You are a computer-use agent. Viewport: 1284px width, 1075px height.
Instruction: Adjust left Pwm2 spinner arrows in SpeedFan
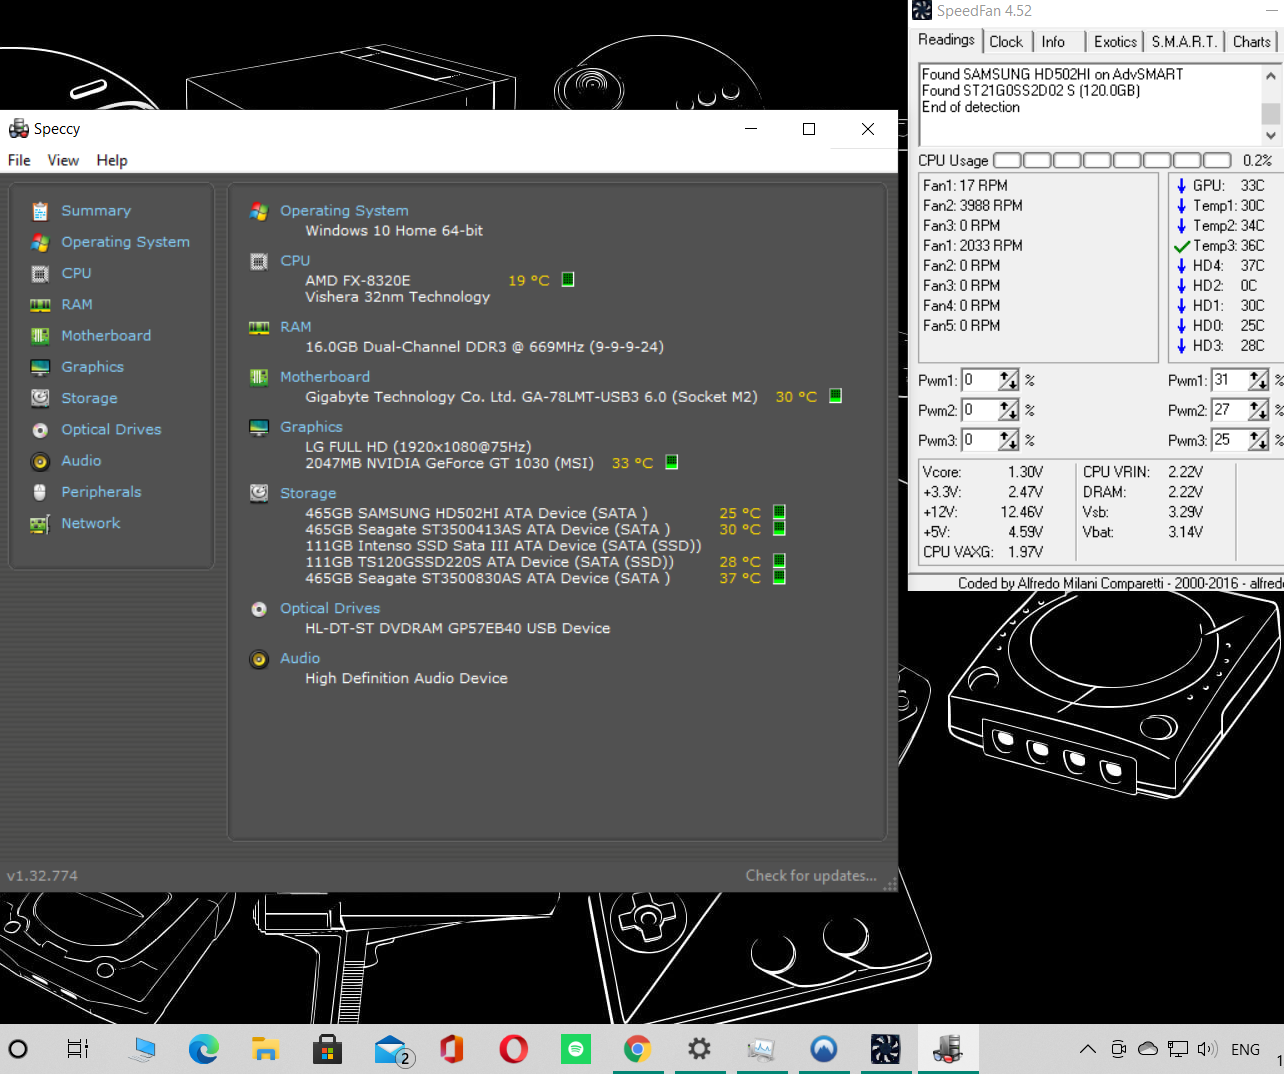click(1008, 410)
